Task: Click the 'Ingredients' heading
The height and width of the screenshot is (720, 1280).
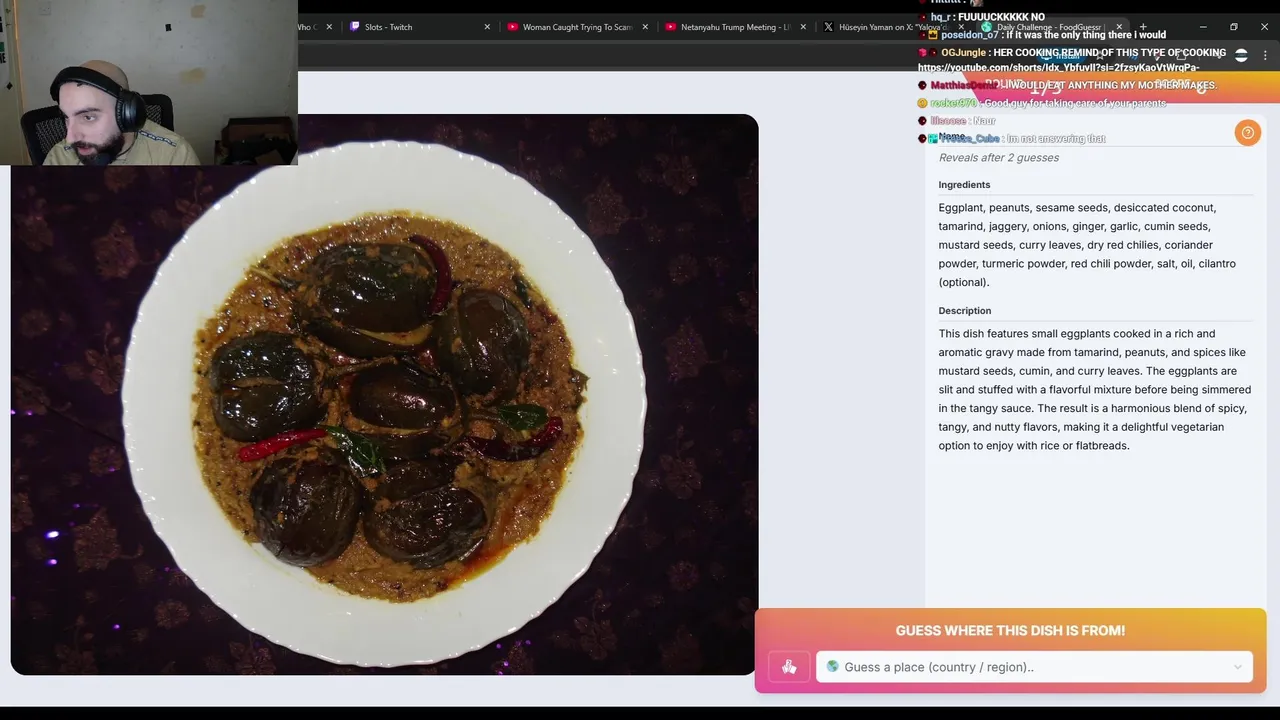Action: (964, 185)
